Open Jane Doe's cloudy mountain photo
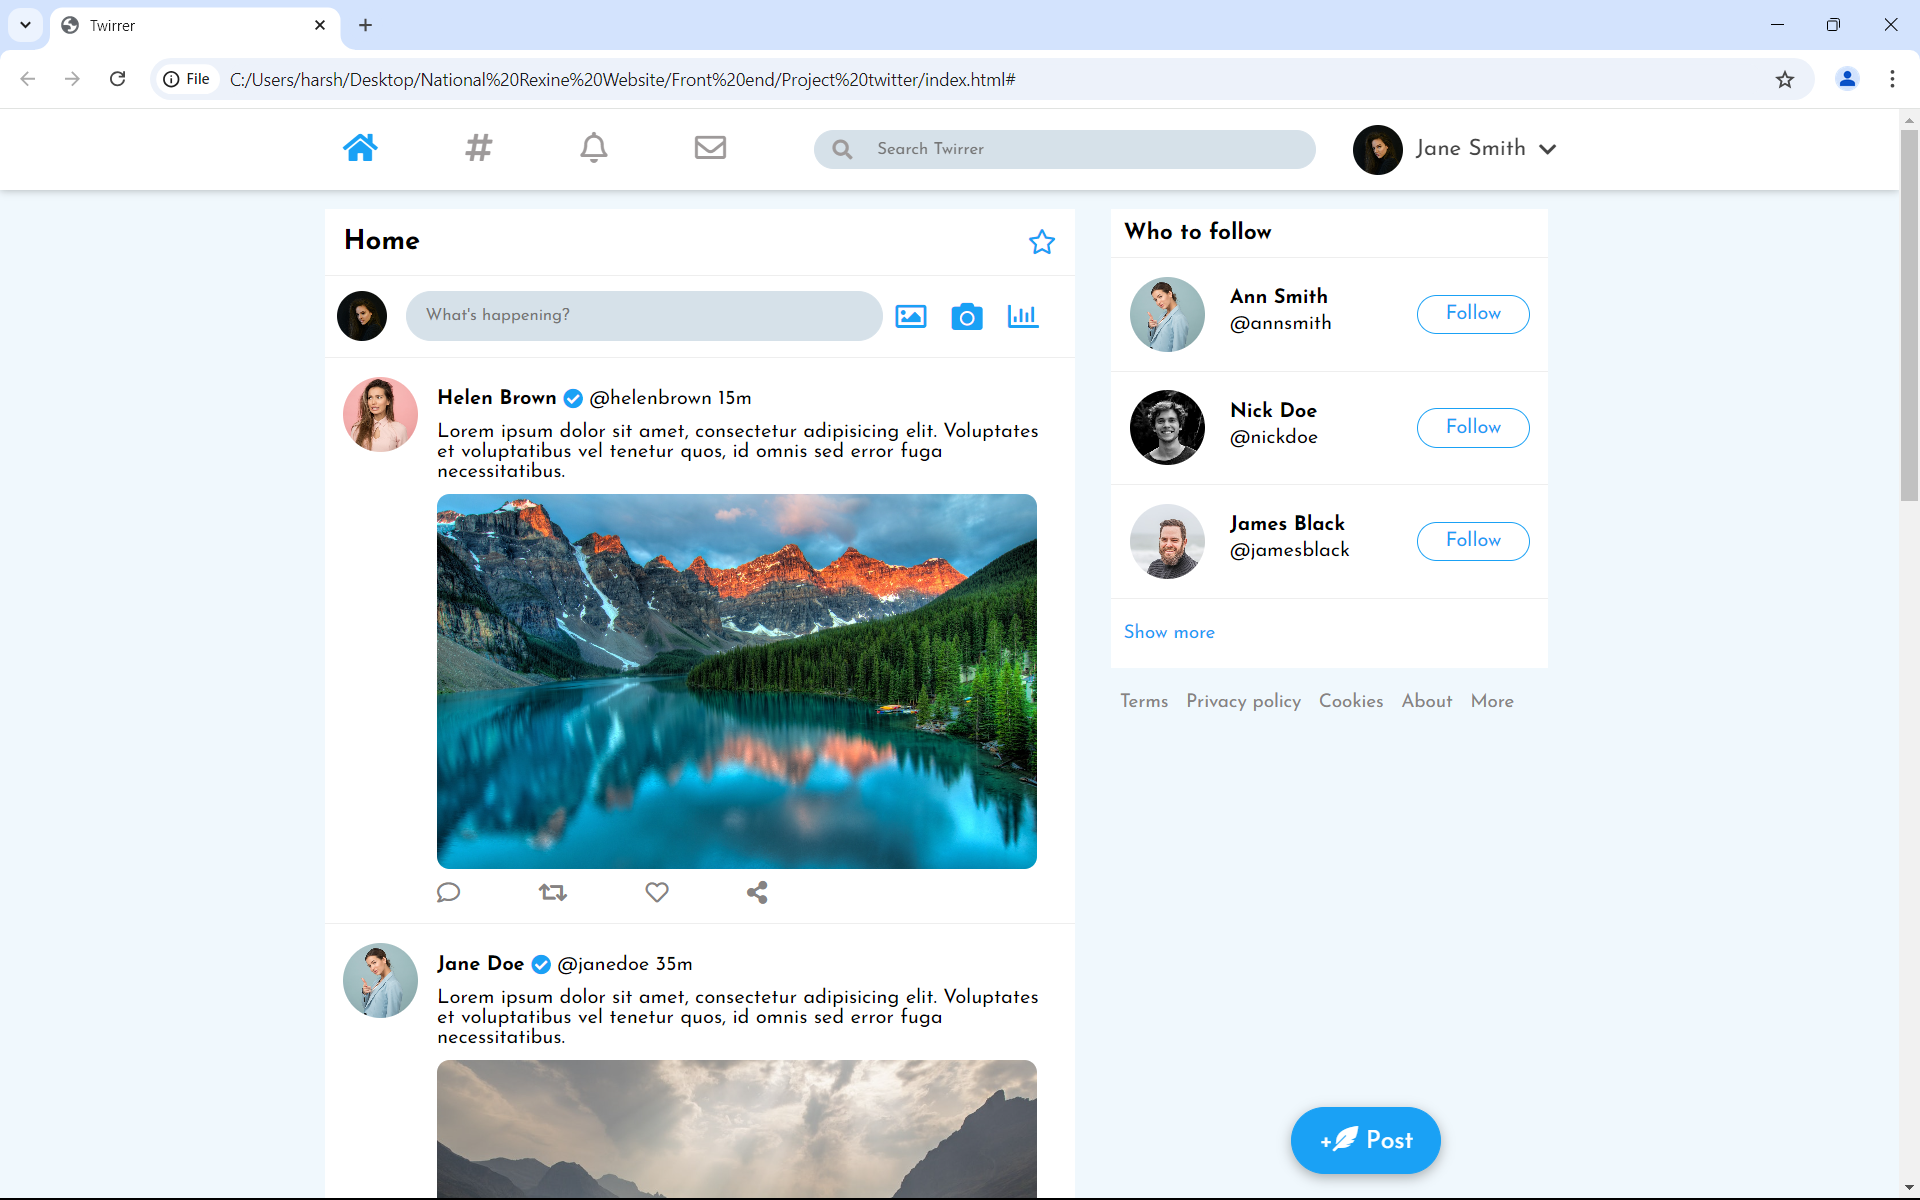 point(737,1129)
